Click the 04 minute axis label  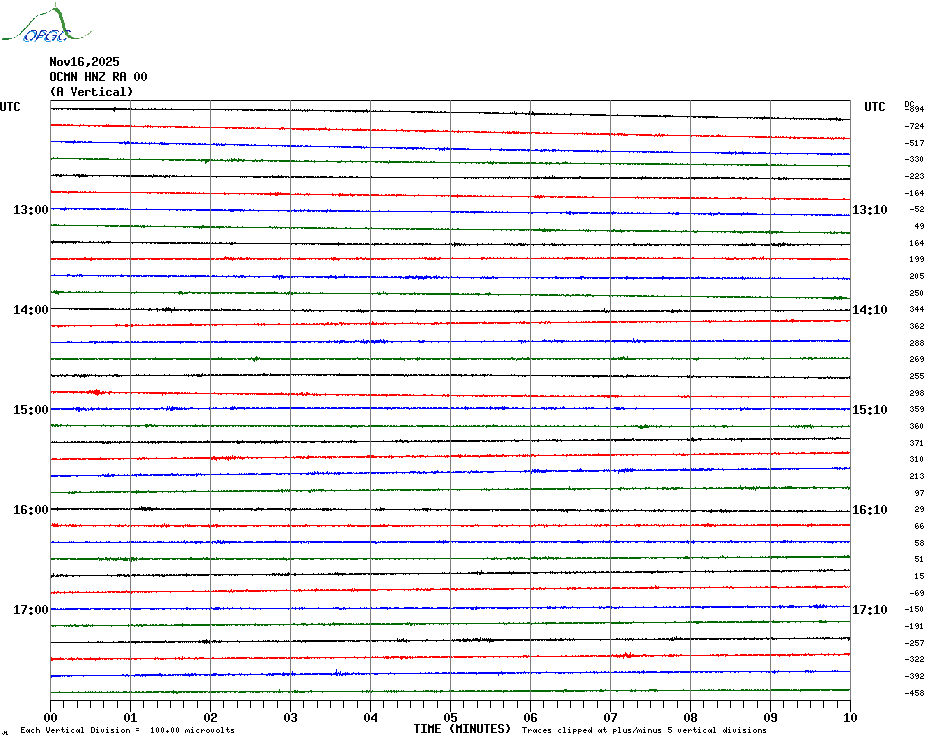(371, 717)
